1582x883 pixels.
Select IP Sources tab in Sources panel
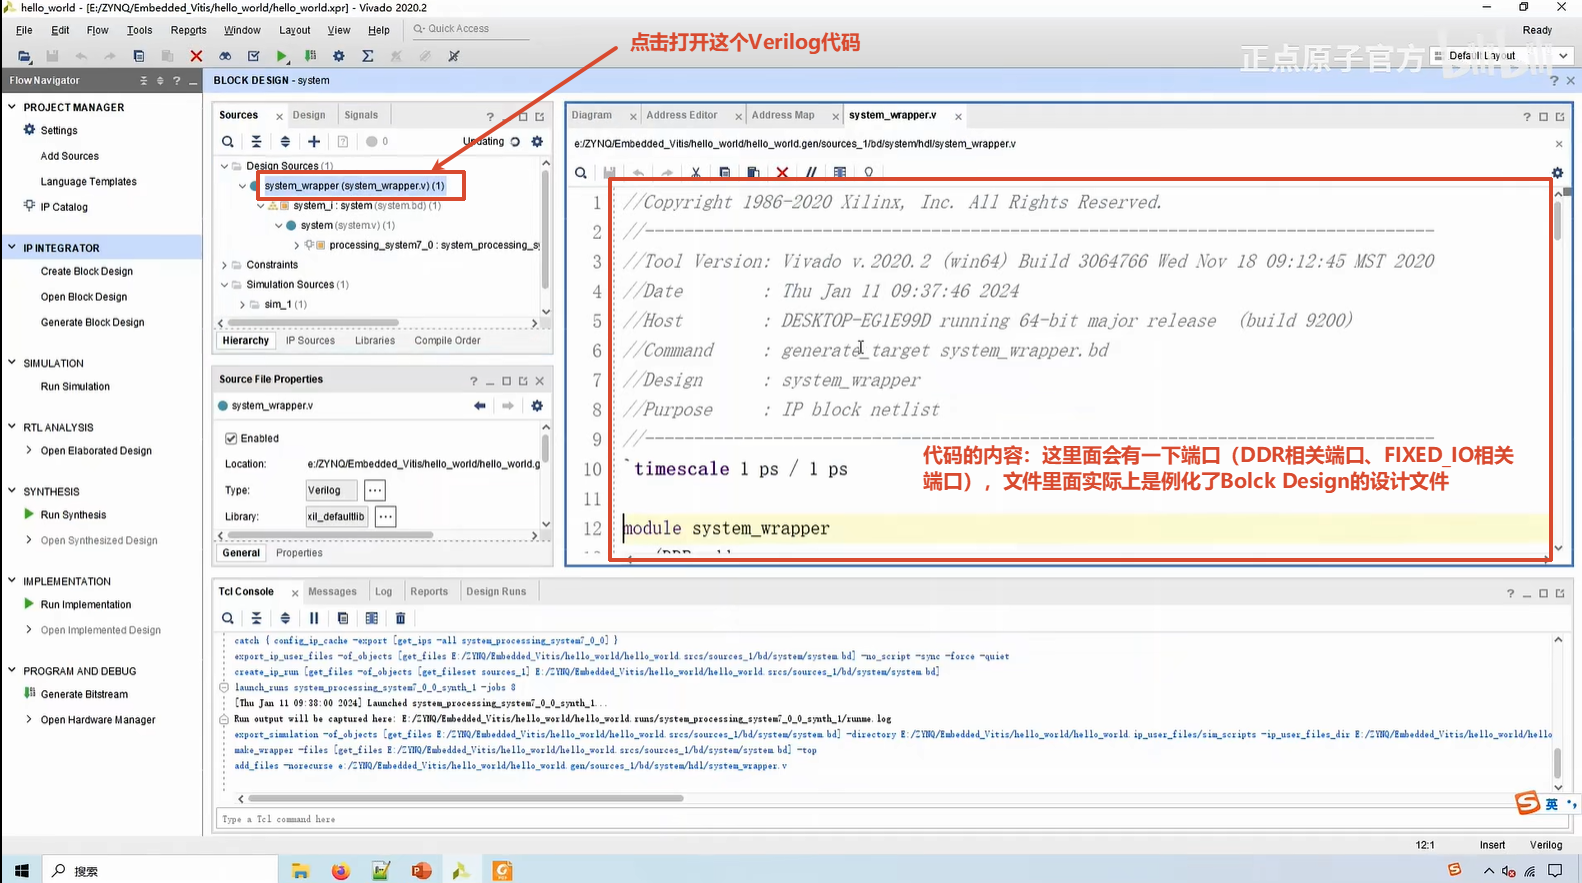point(310,341)
